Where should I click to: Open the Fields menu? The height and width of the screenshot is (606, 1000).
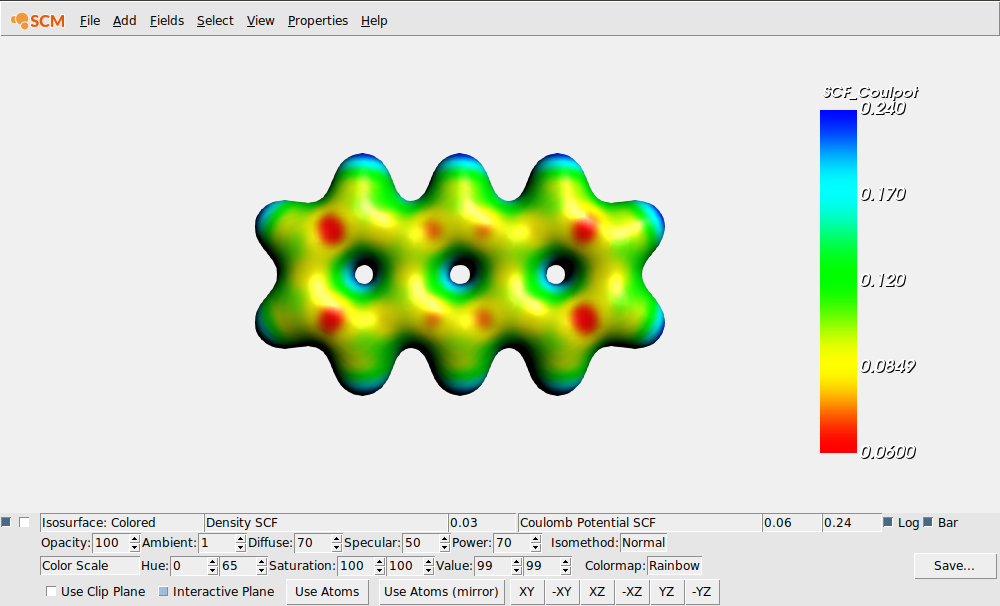[x=166, y=20]
